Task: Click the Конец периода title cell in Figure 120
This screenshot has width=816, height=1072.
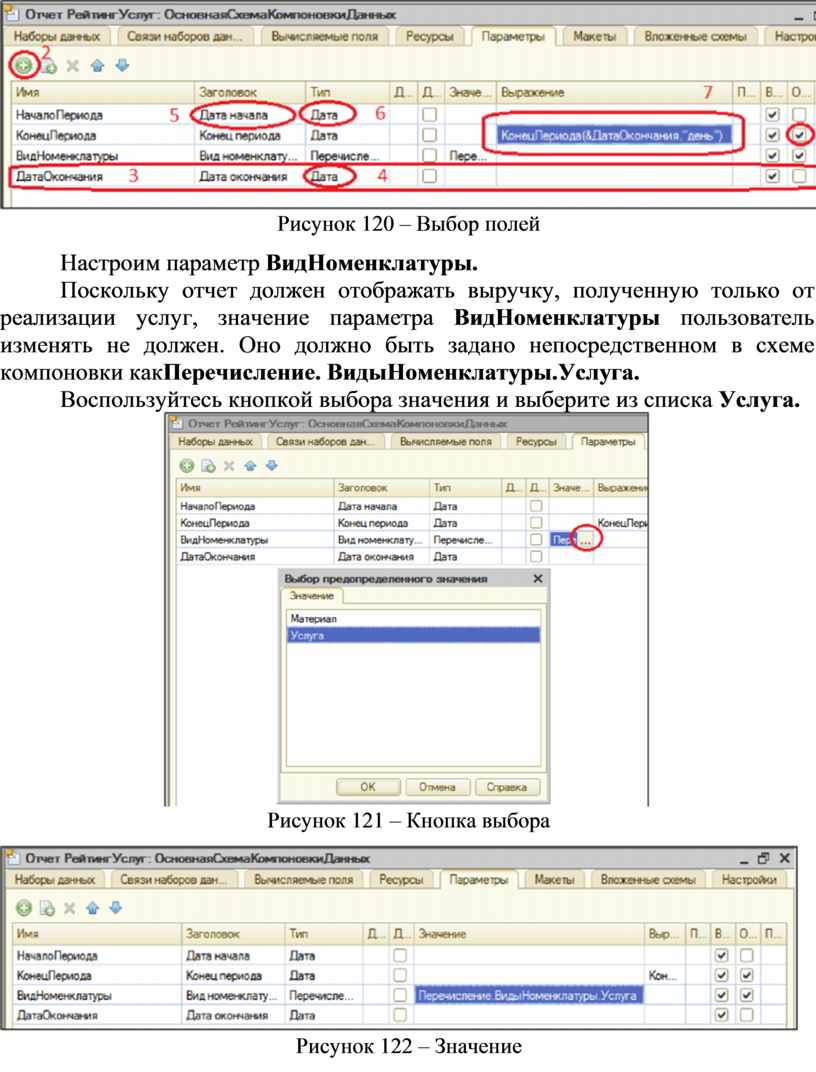Action: [240, 135]
